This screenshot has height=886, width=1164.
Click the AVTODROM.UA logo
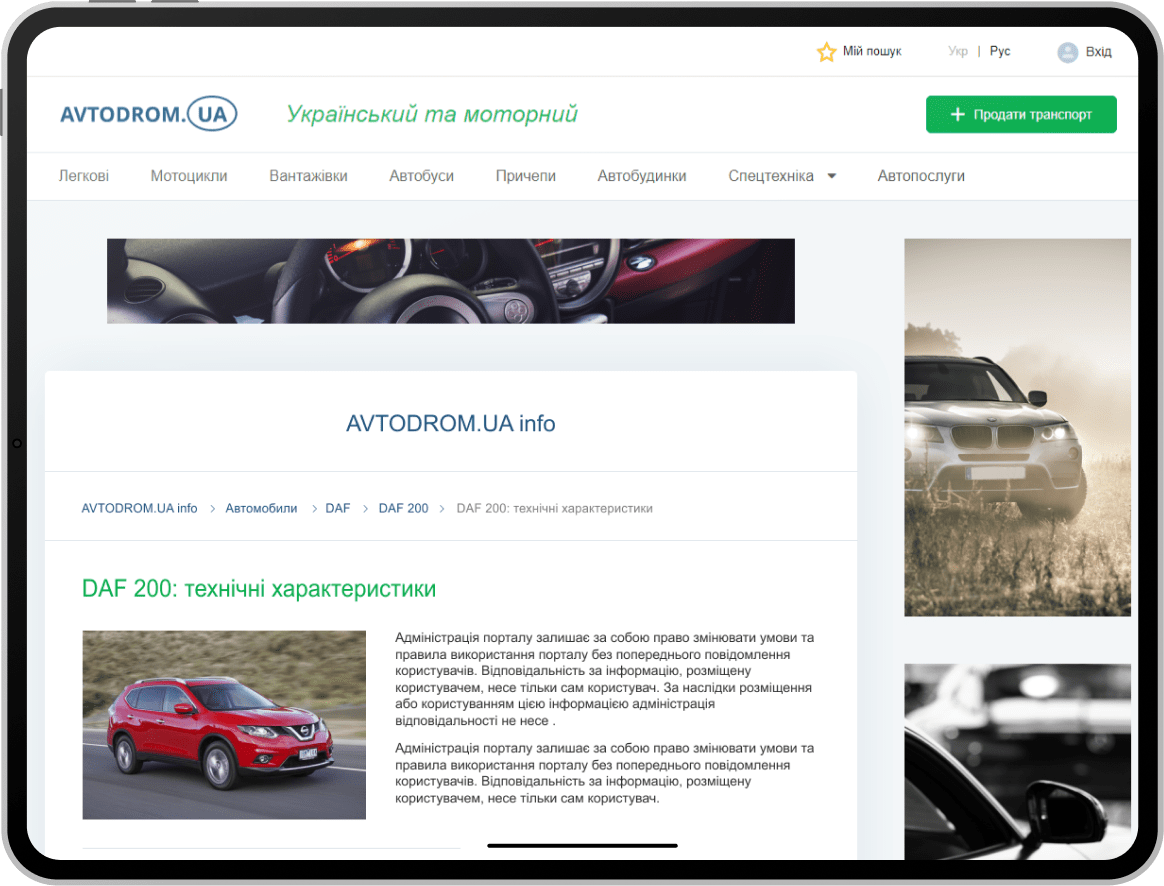pyautogui.click(x=148, y=114)
